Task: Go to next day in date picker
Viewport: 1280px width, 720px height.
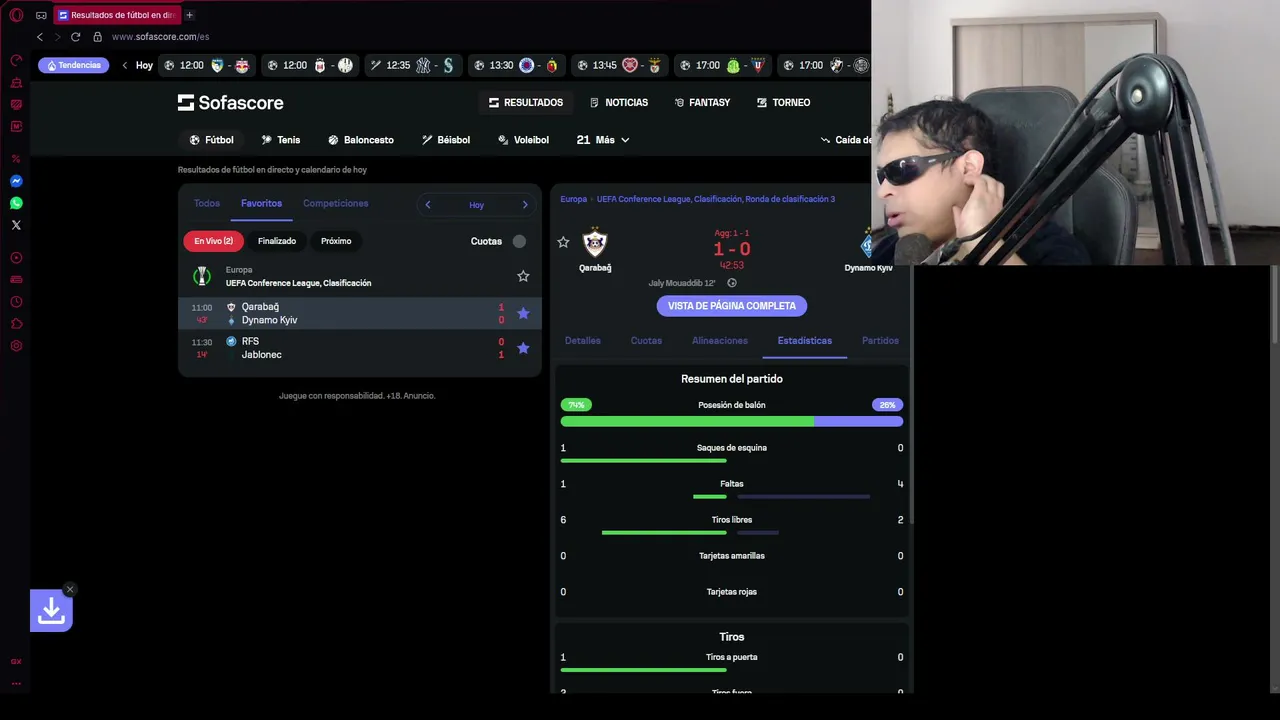Action: (525, 205)
